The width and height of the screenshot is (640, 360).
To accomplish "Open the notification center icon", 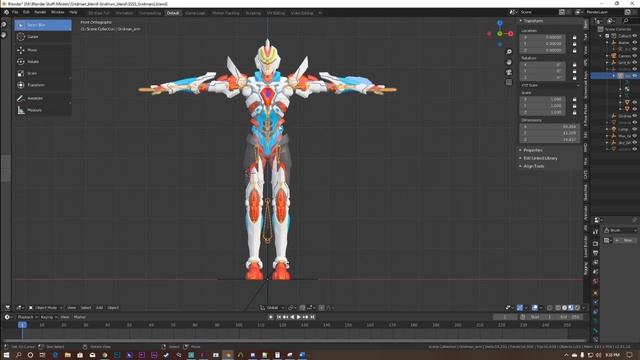I will pyautogui.click(x=630, y=355).
